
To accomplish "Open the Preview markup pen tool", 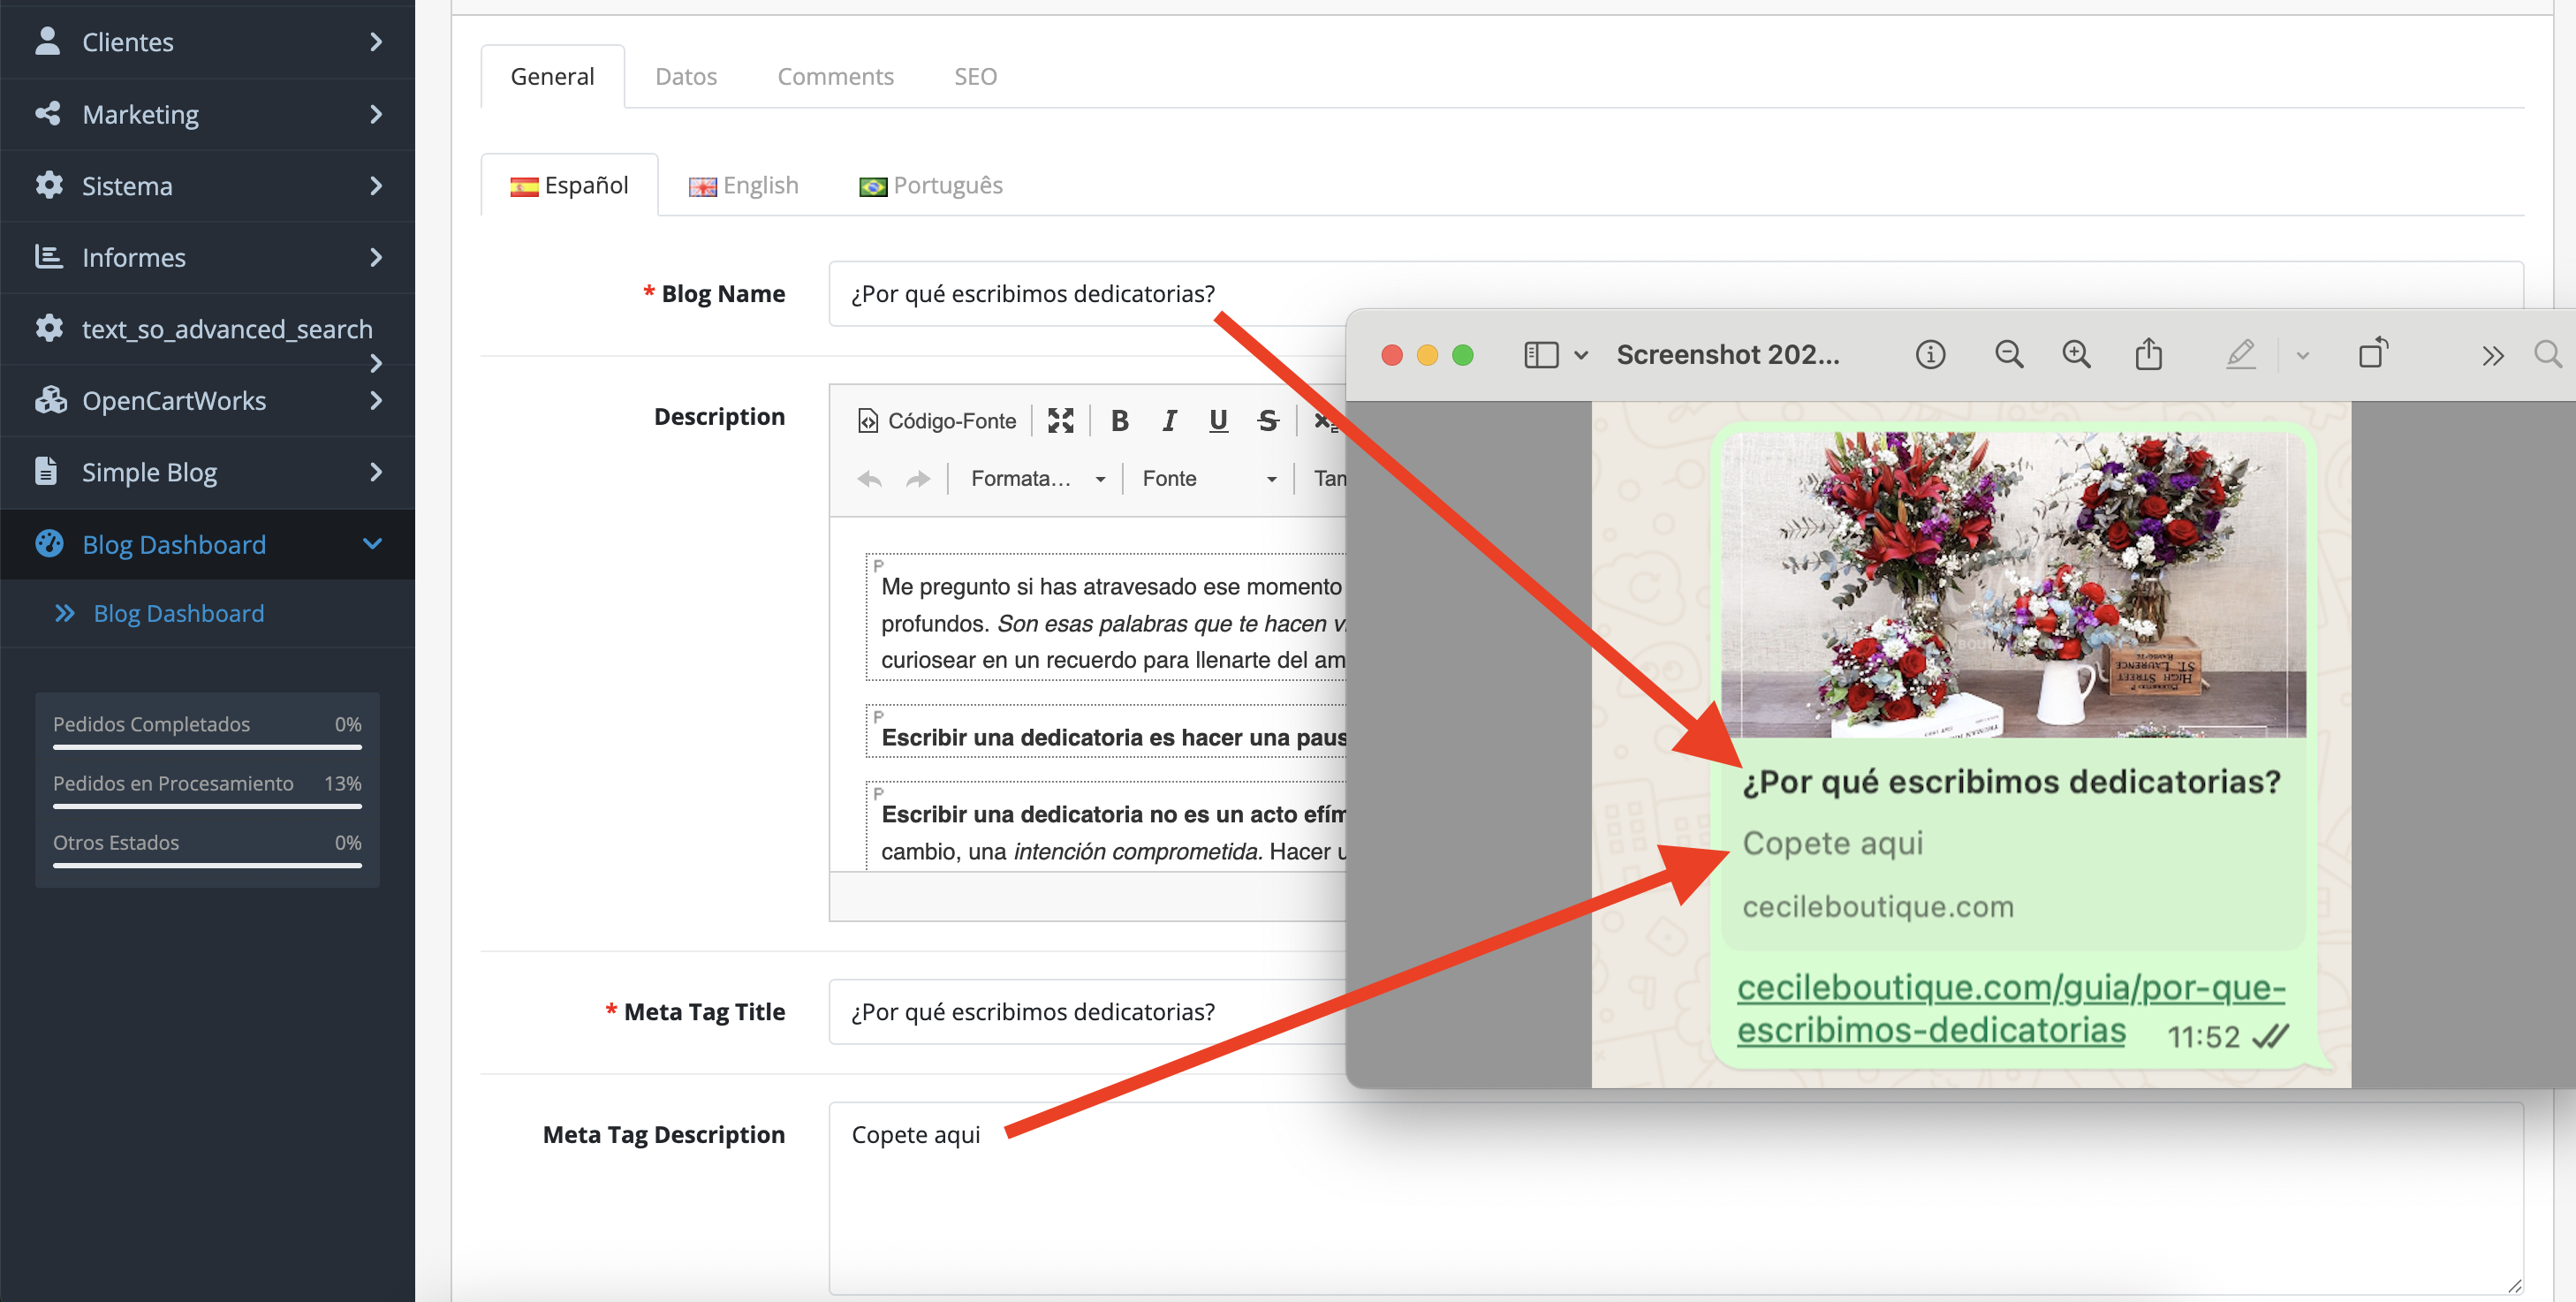I will click(2240, 354).
